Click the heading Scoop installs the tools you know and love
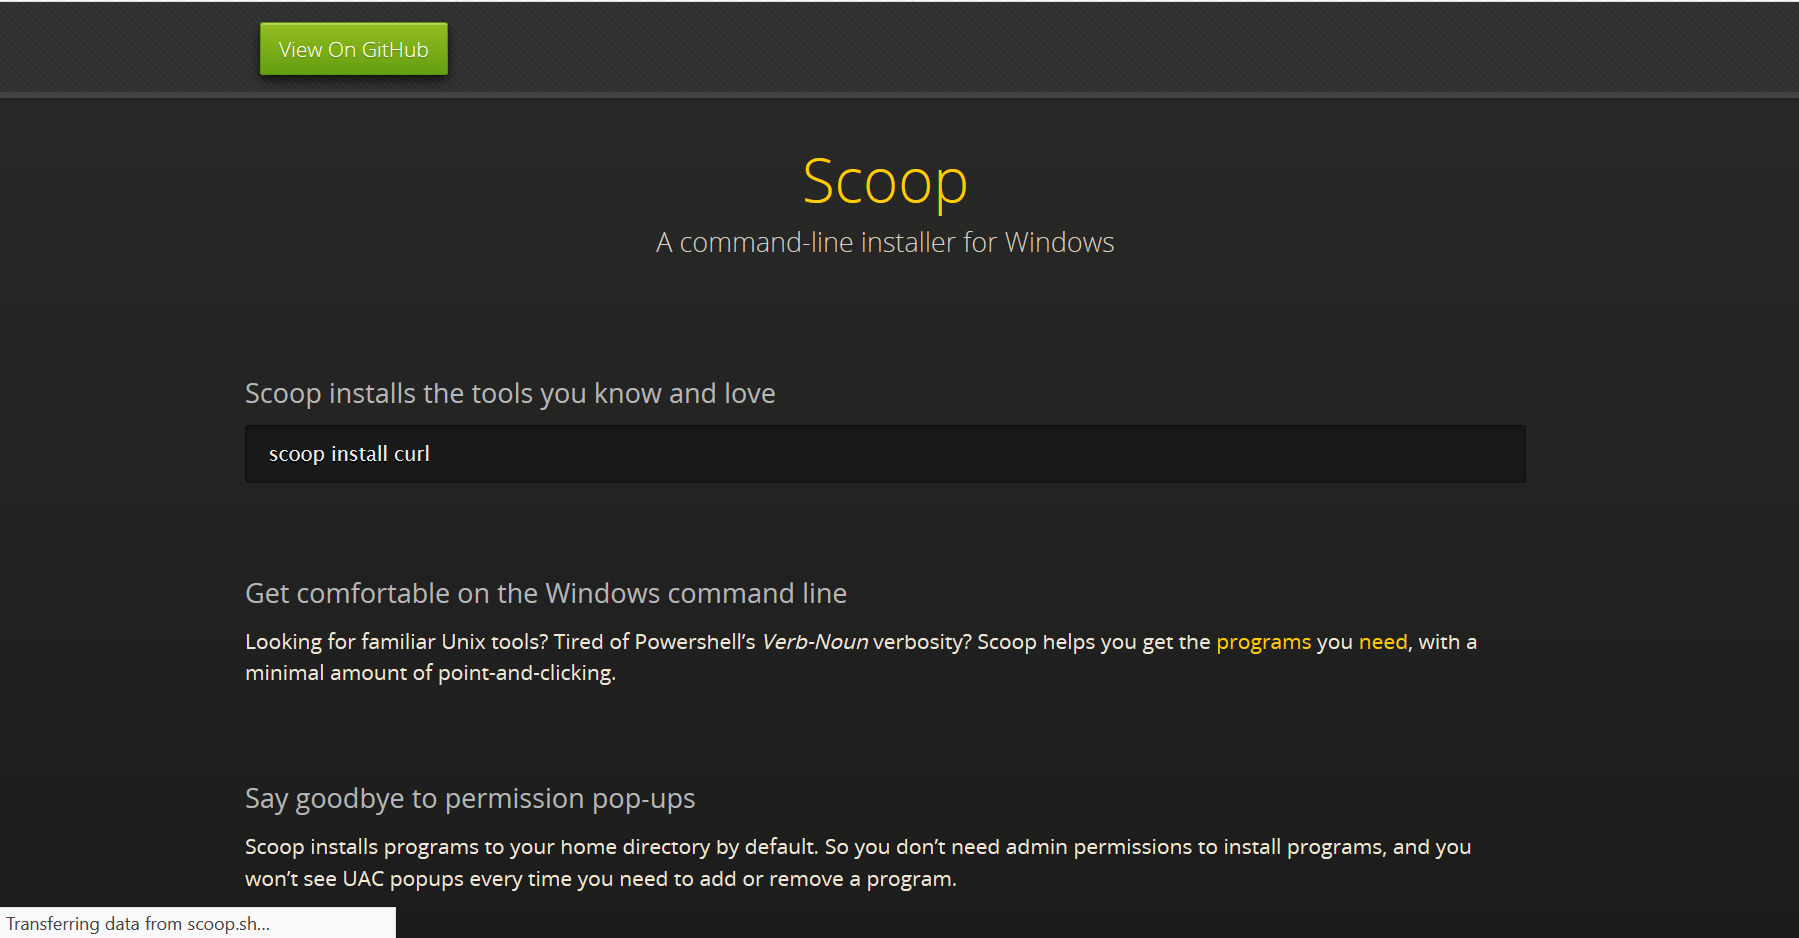This screenshot has width=1799, height=938. point(510,393)
